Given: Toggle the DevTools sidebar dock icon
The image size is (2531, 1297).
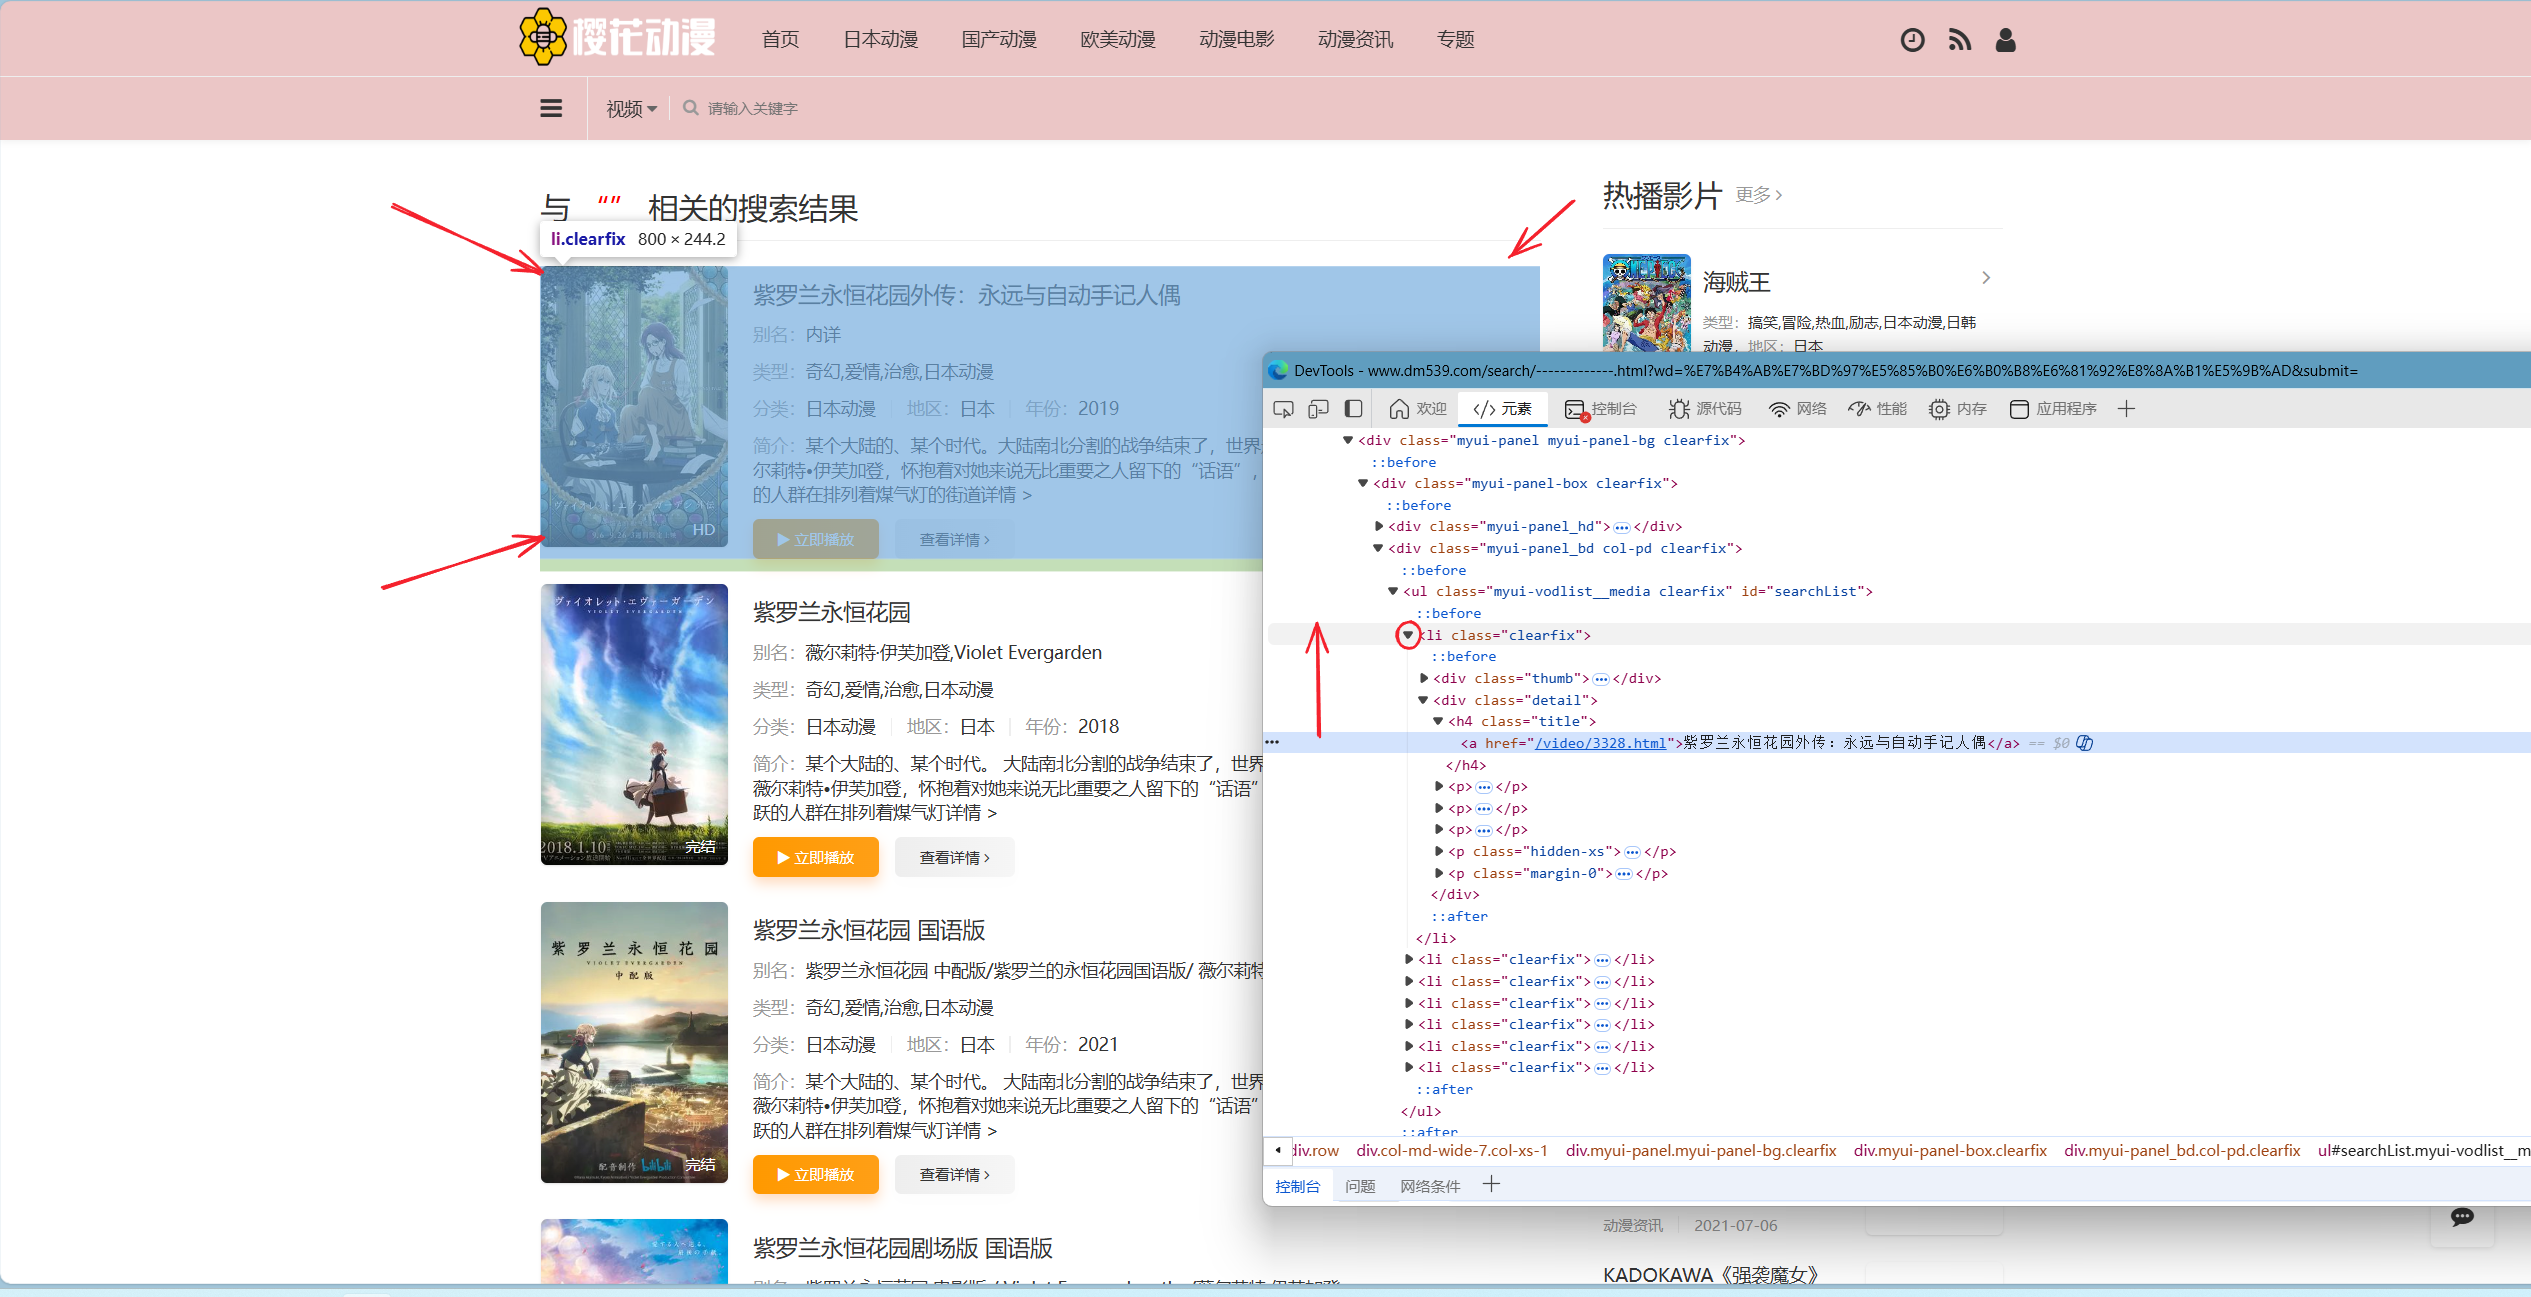Looking at the screenshot, I should (x=1353, y=408).
